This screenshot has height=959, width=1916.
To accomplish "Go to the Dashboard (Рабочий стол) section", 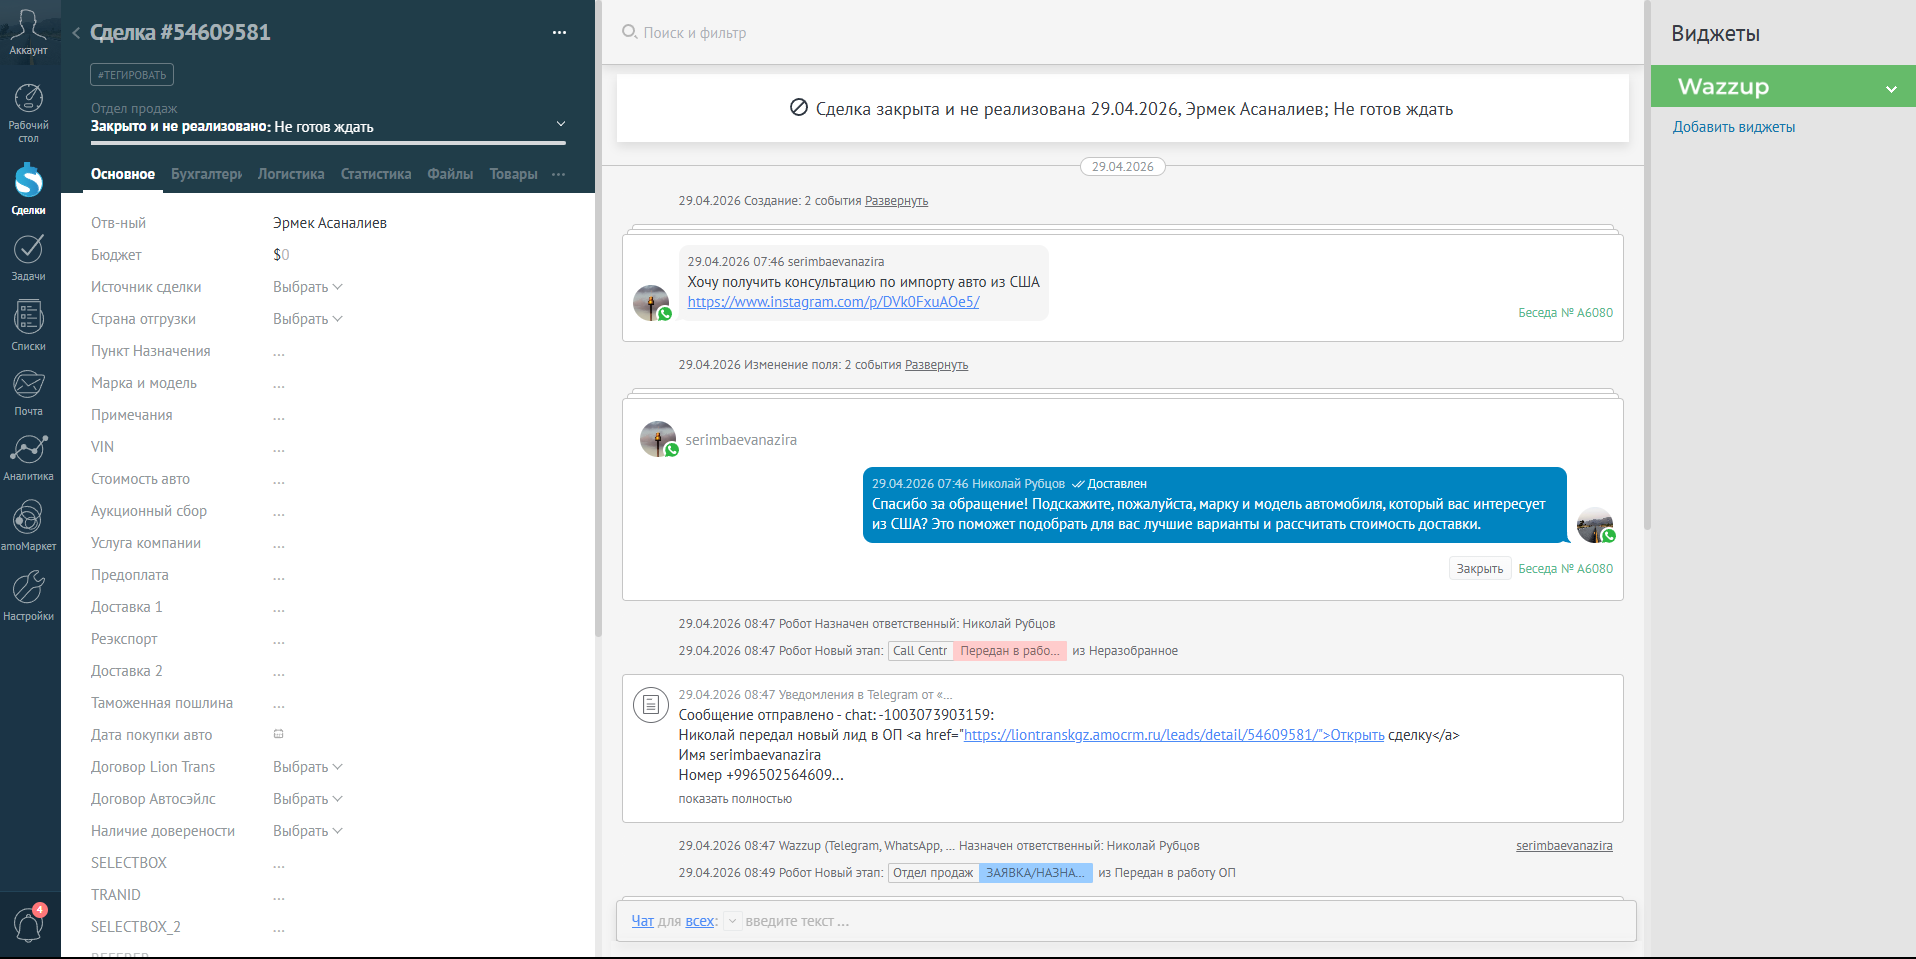I will 28,113.
